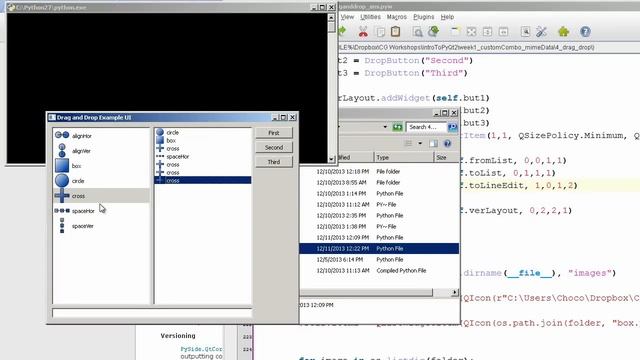This screenshot has height=360, width=640.
Task: Click the blue box icon in left list
Action: coord(62,165)
